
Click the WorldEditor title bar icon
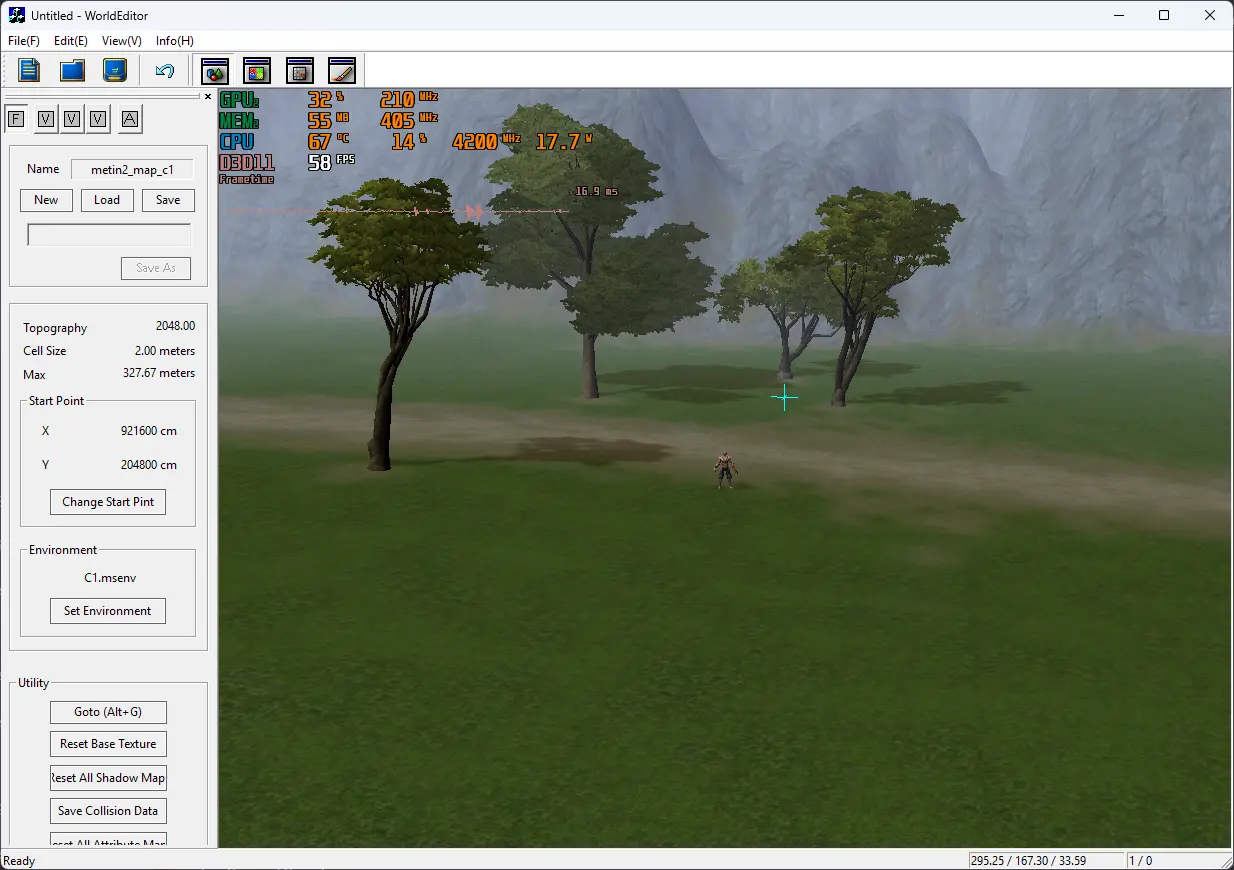click(x=17, y=15)
